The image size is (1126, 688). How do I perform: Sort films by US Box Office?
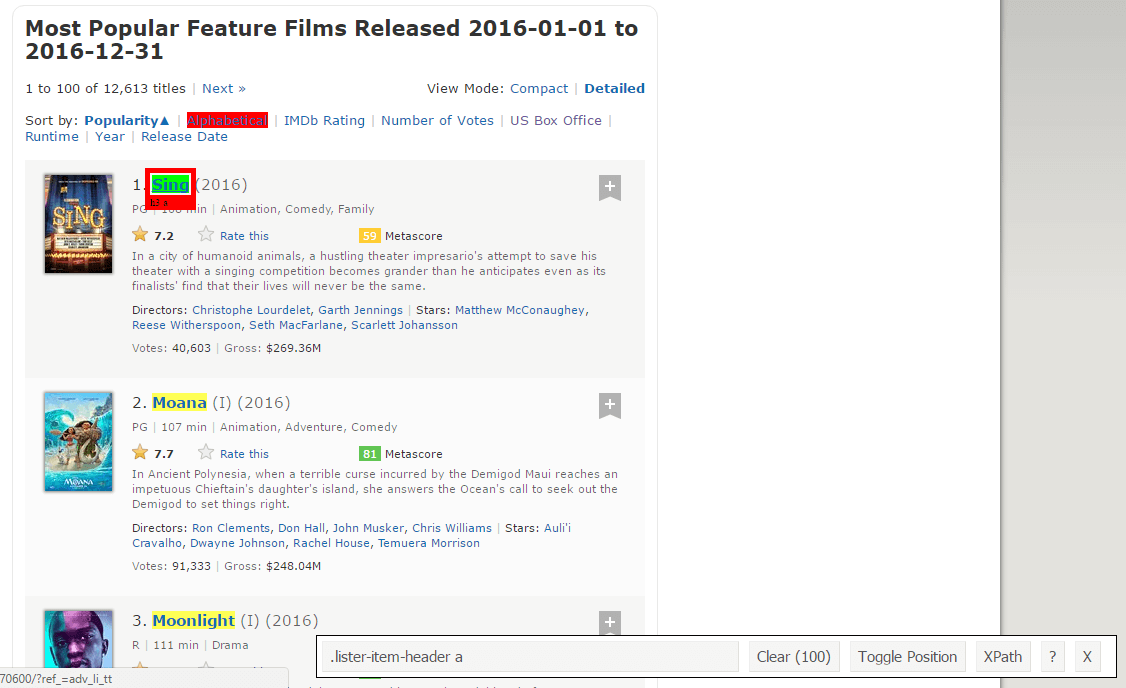(556, 120)
